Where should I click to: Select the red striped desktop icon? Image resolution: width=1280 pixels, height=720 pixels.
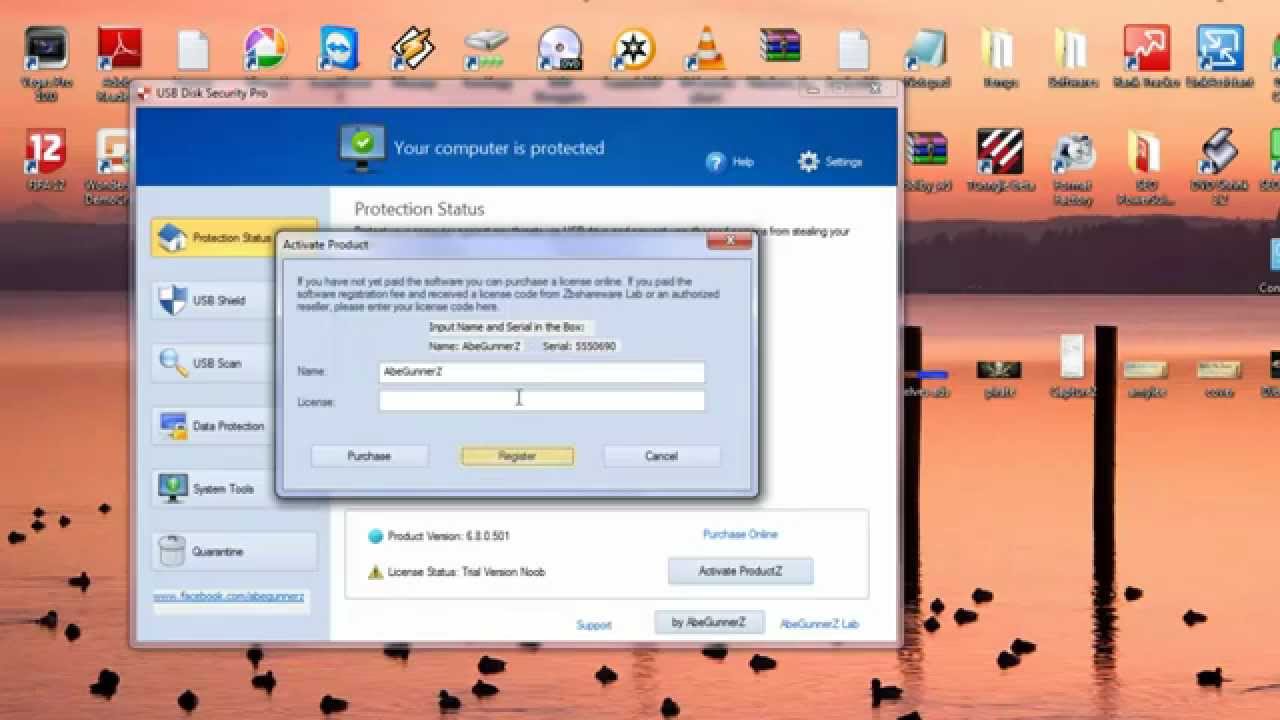[x=1000, y=152]
